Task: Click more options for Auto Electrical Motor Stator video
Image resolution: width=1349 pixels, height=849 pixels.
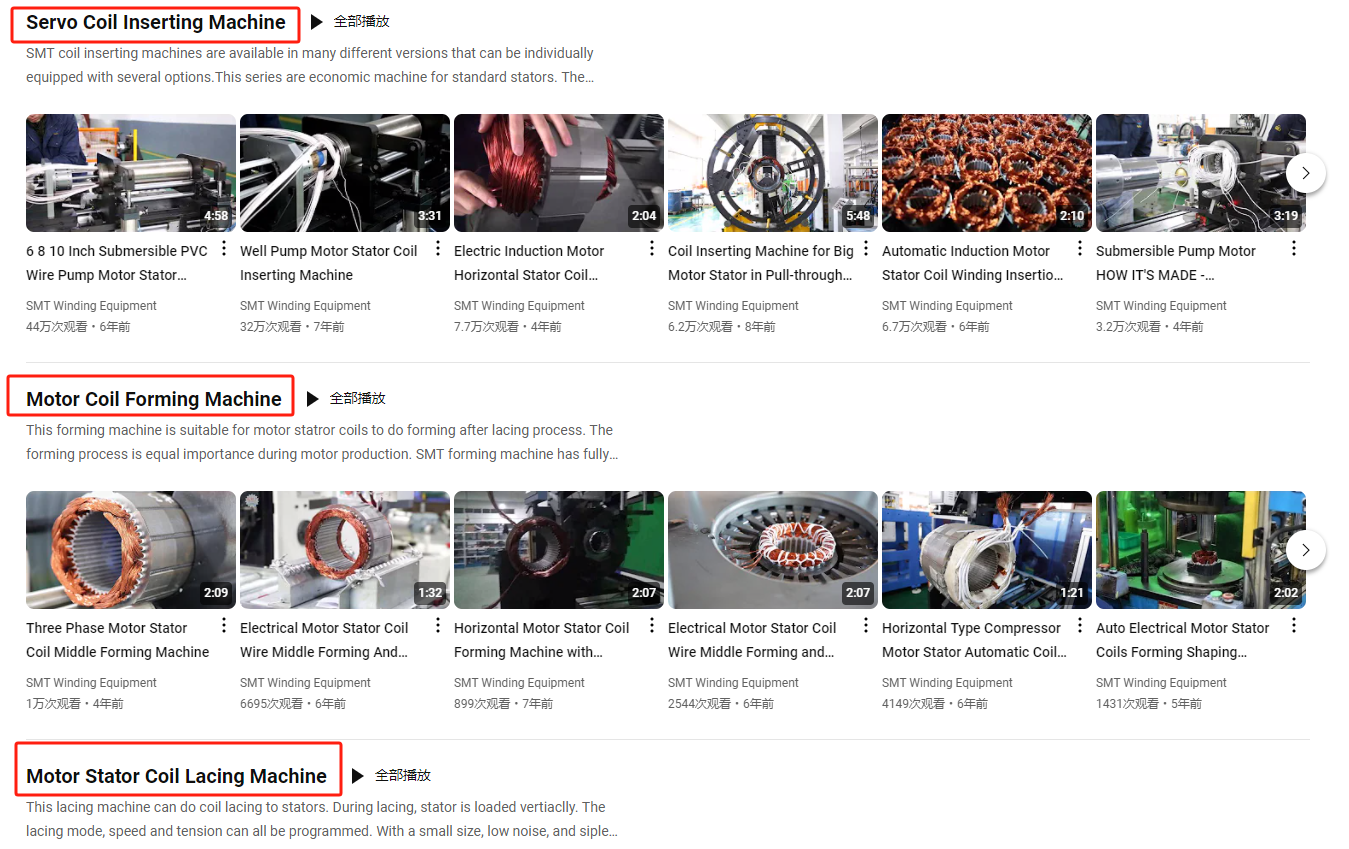Action: point(1294,626)
